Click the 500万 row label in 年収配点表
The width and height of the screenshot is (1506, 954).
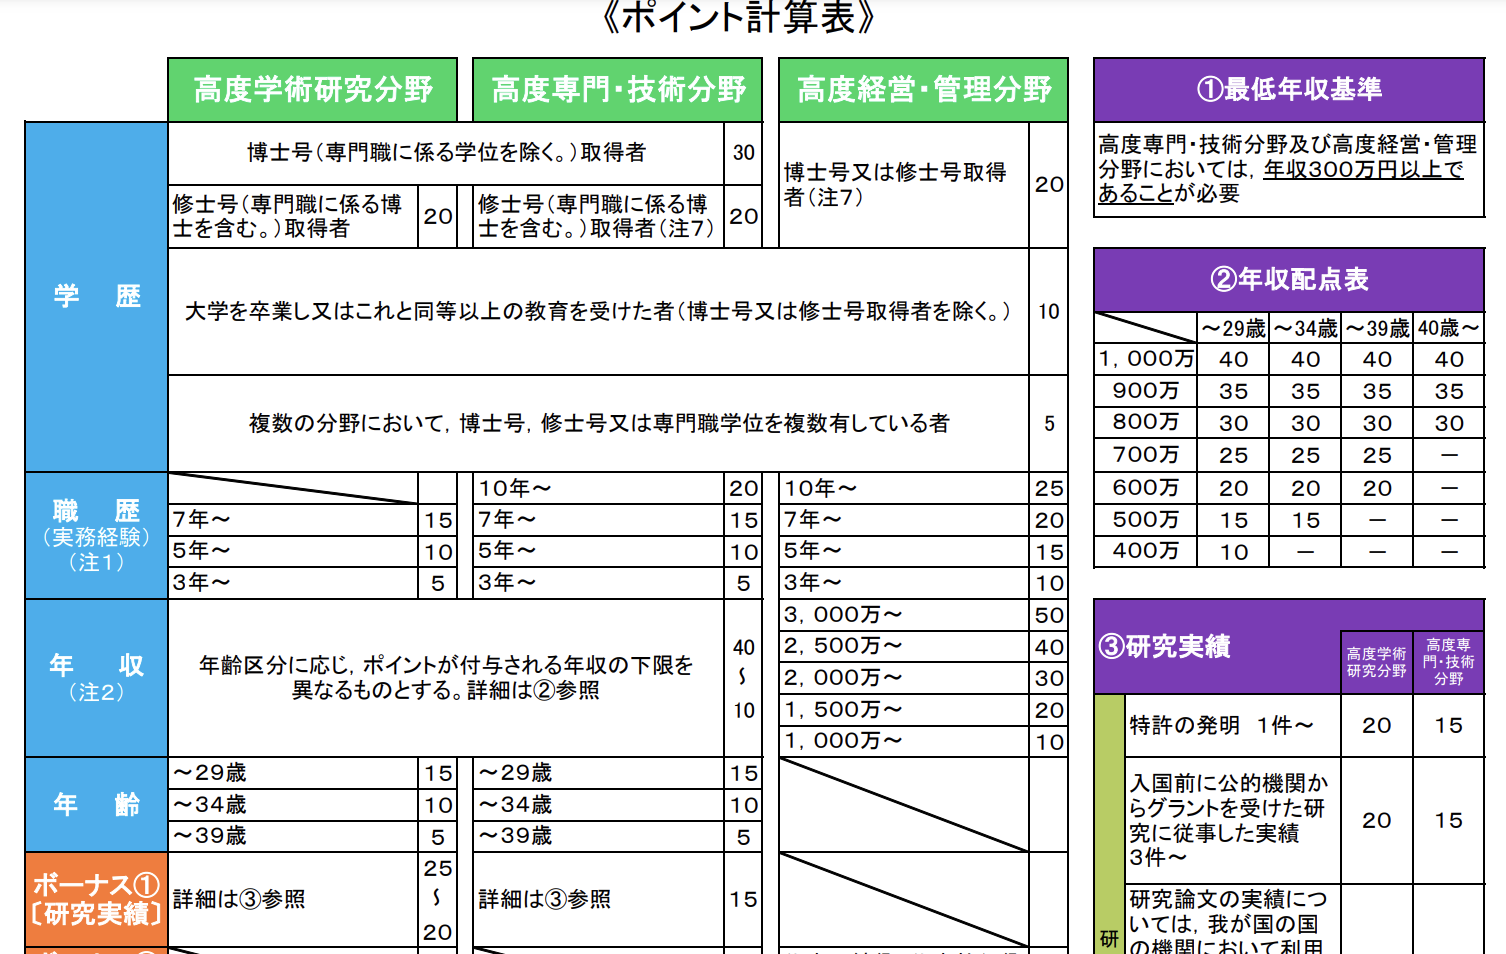[x=1146, y=520]
